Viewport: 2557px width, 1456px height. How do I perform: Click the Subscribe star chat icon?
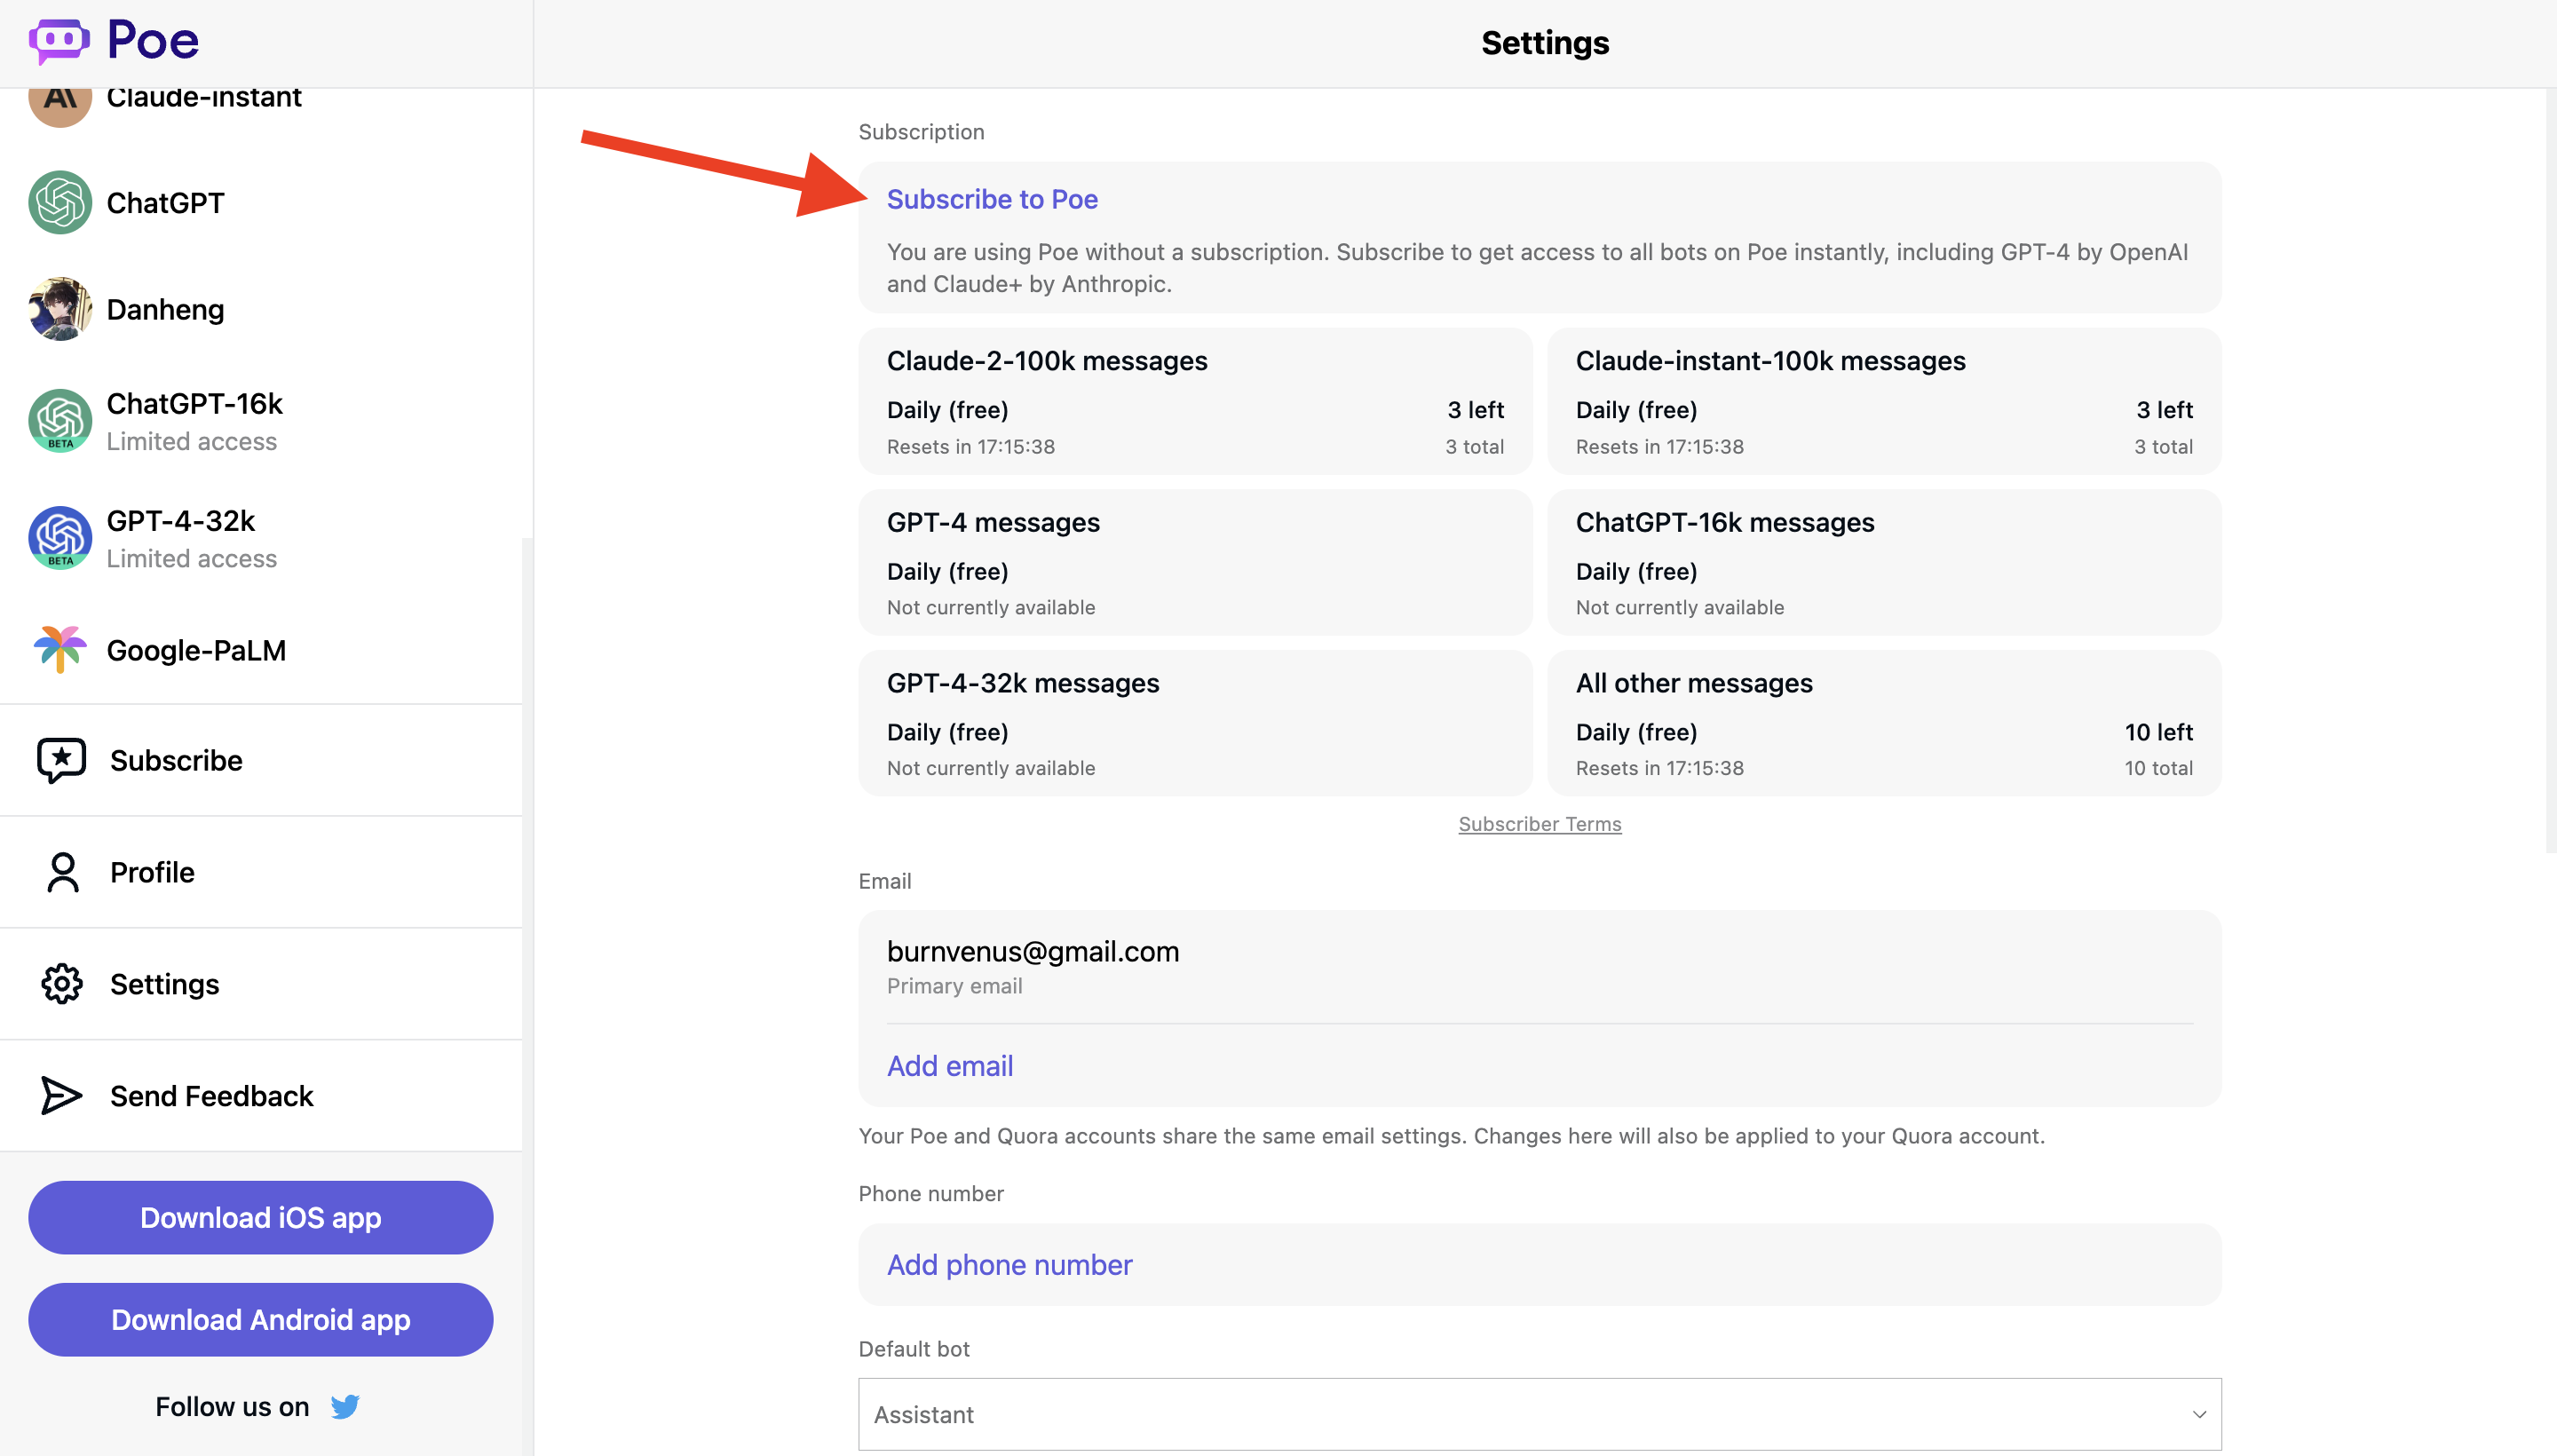point(62,760)
